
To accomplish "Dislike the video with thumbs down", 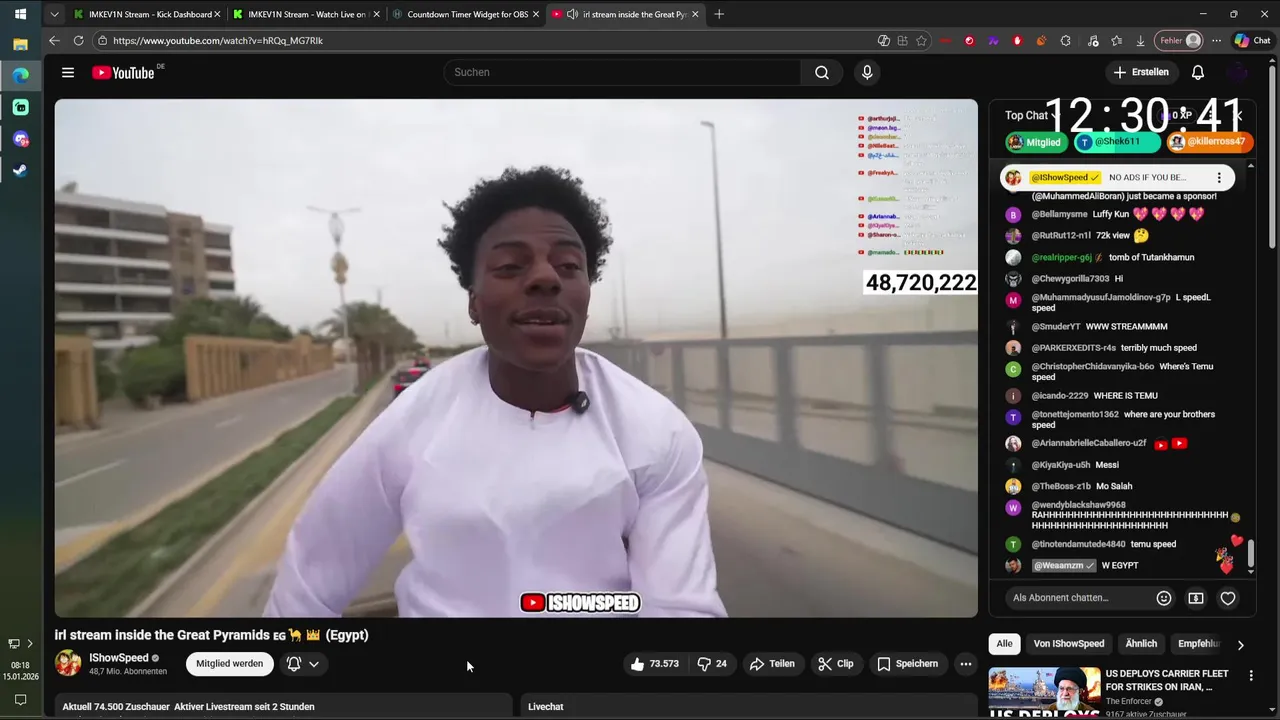I will 712,664.
